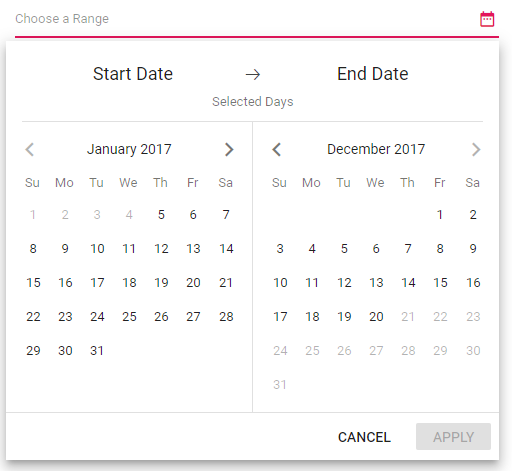Click previous month arrow beside January 2017
This screenshot has height=471, width=512.
(x=30, y=150)
